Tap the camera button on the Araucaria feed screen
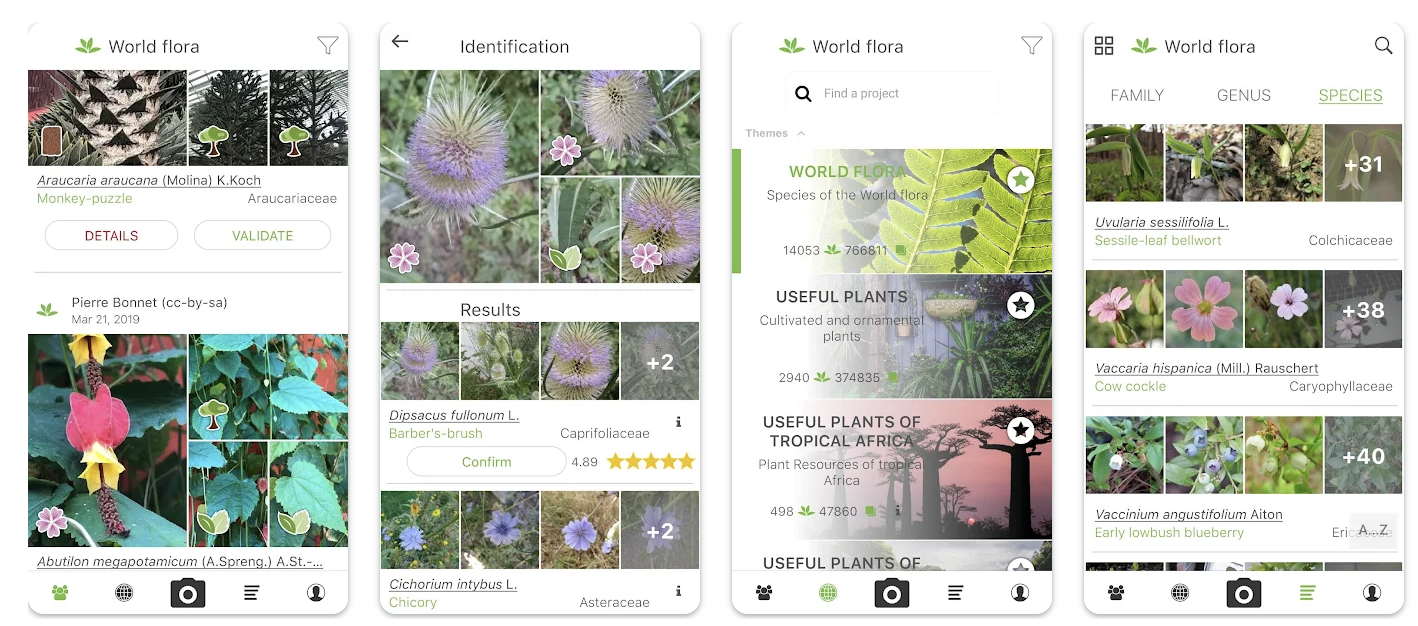The height and width of the screenshot is (626, 1418). (188, 593)
